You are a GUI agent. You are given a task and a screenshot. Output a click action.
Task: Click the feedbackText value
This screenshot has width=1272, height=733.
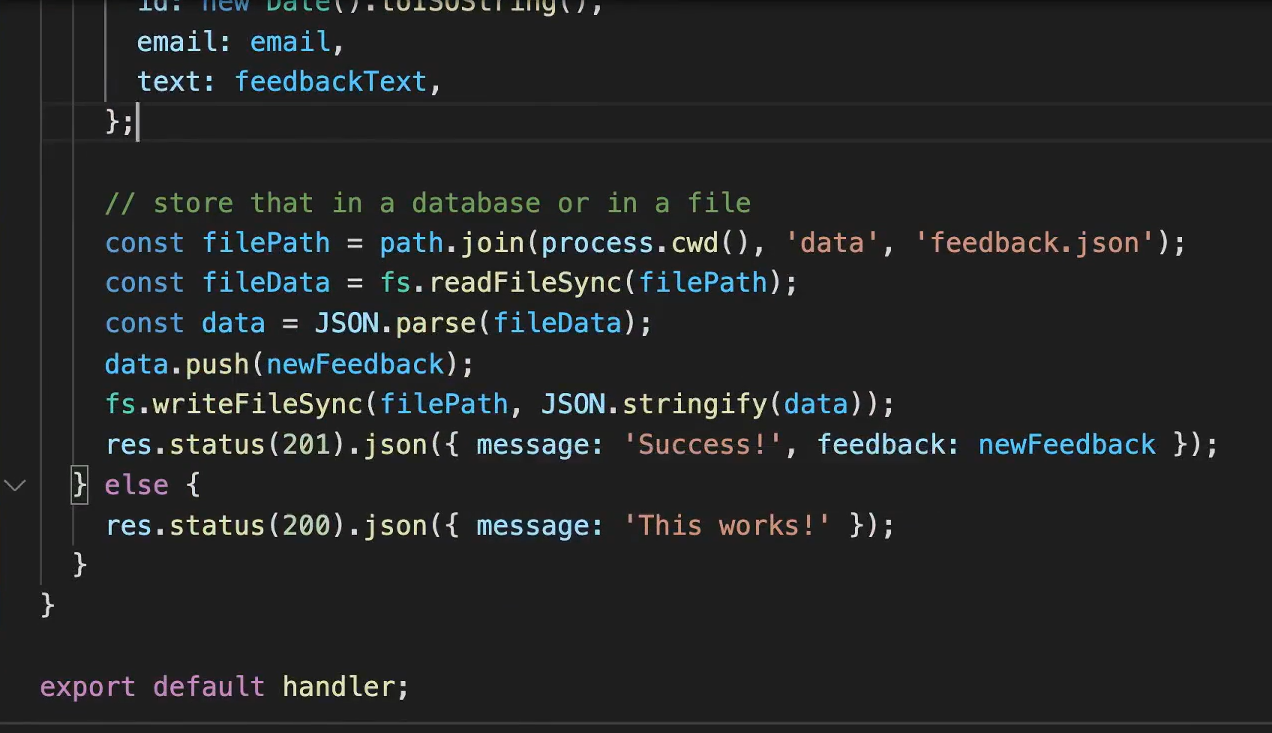pyautogui.click(x=331, y=81)
